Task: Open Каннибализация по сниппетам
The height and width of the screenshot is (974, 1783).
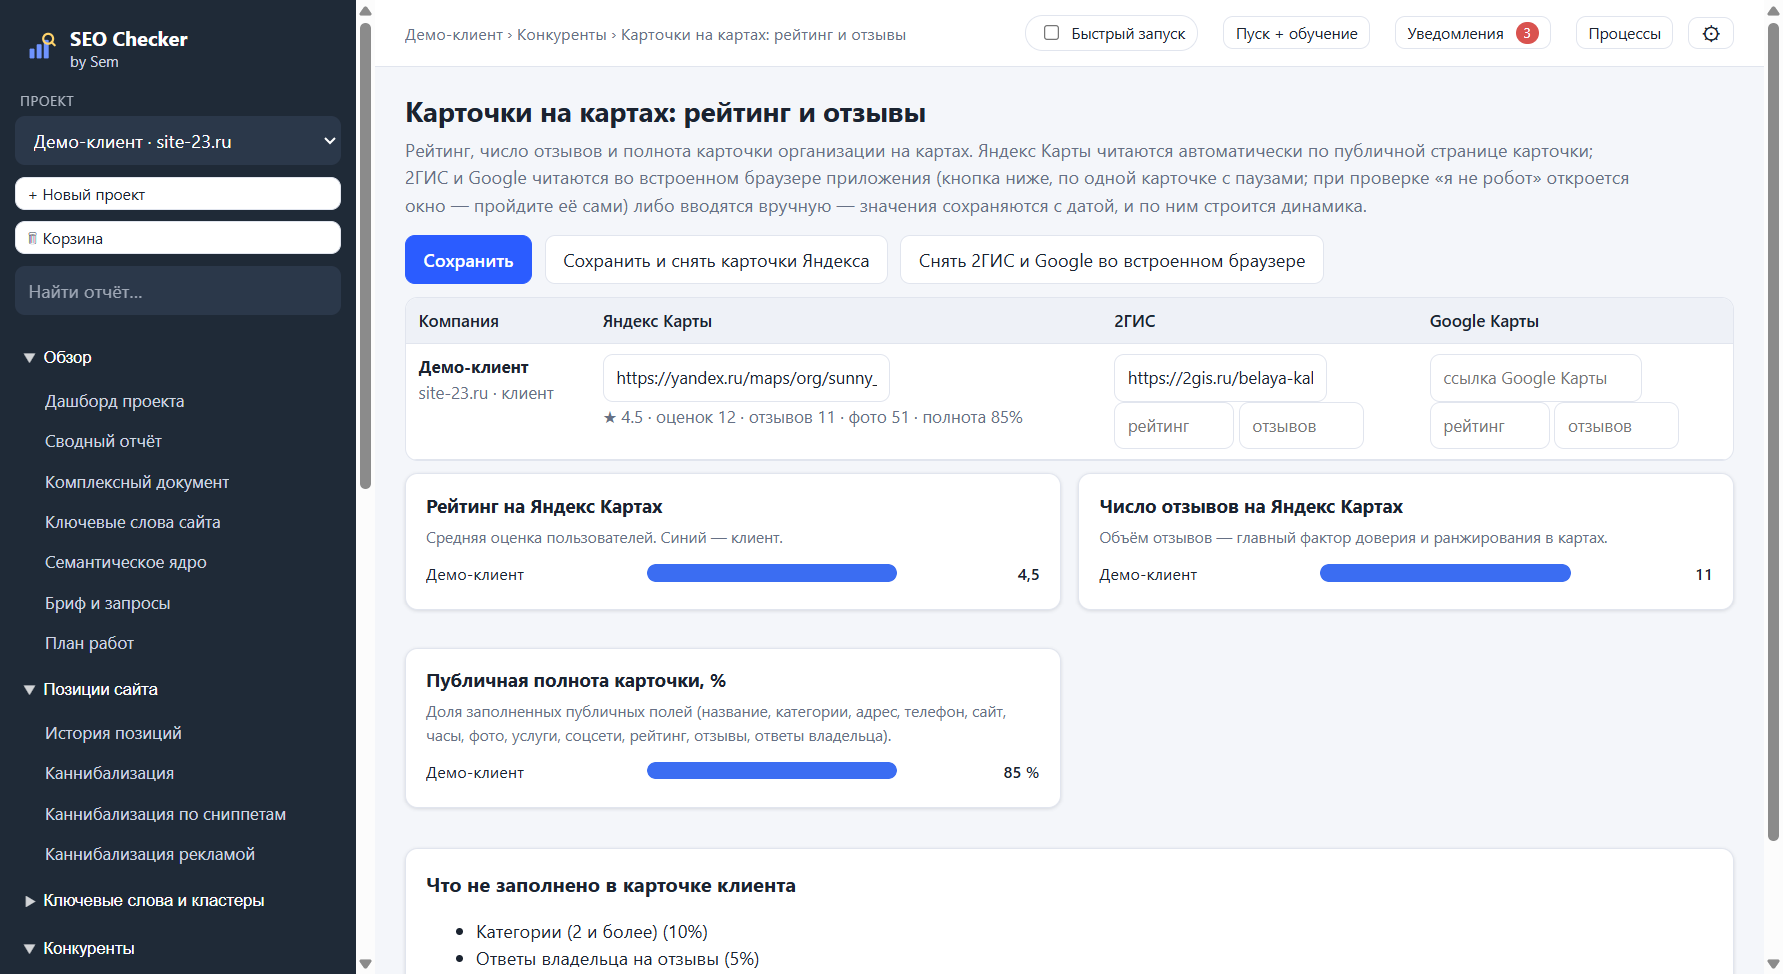Action: point(165,814)
